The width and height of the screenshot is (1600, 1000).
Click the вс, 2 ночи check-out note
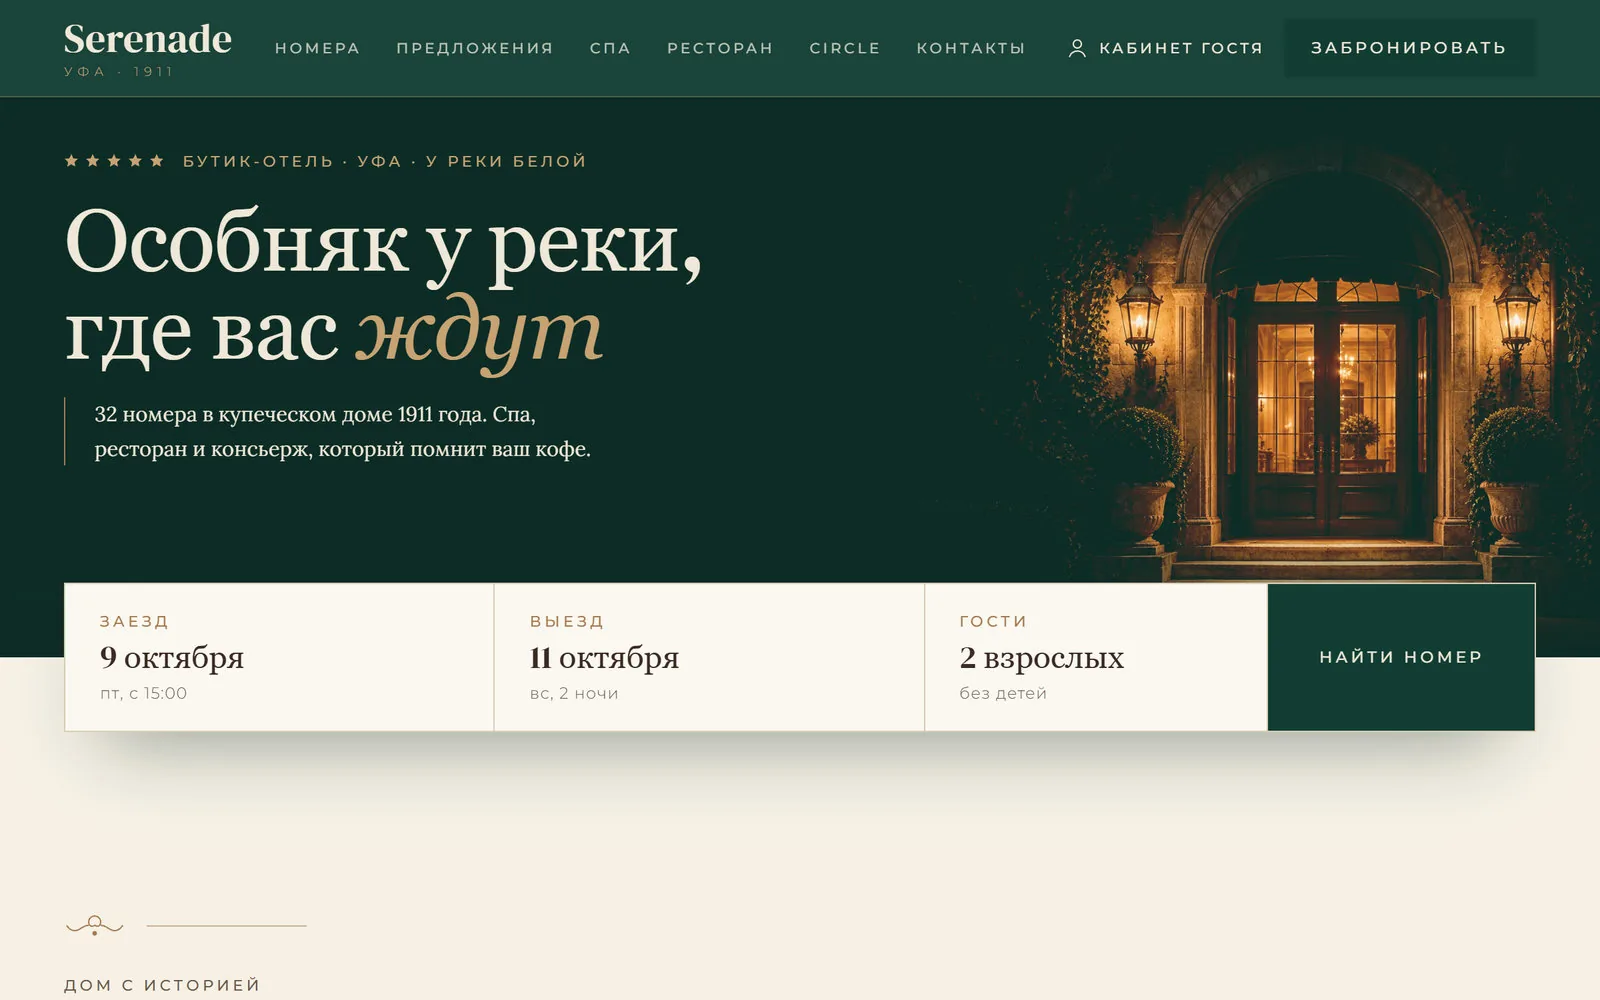[x=574, y=693]
